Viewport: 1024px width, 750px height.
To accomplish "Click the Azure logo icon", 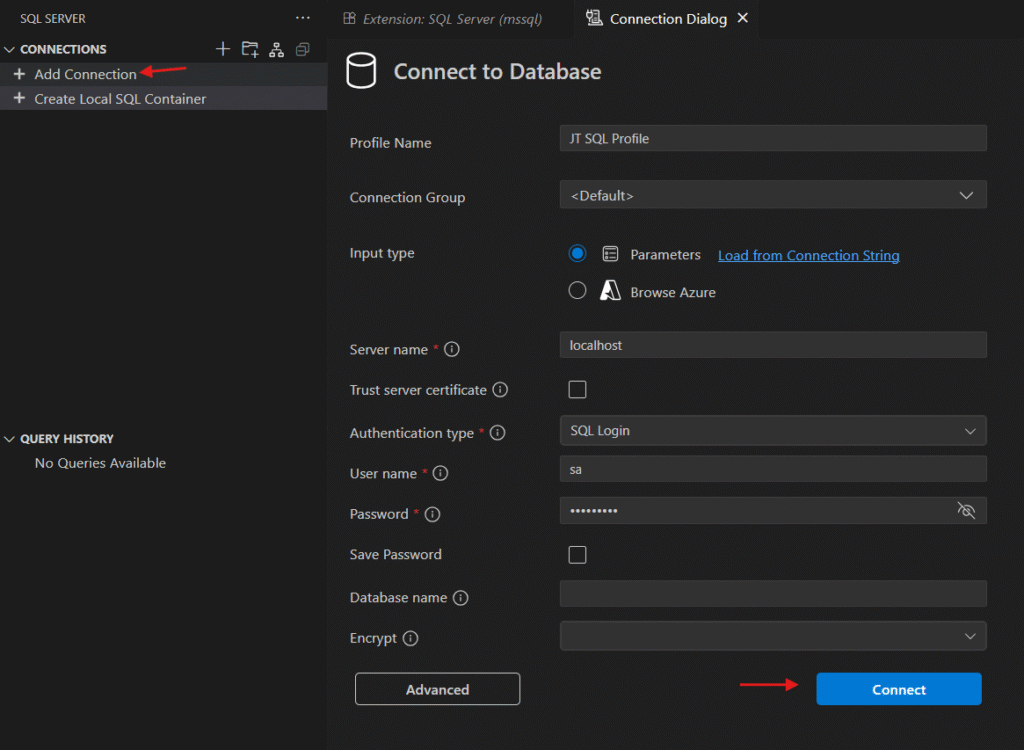I will point(610,290).
